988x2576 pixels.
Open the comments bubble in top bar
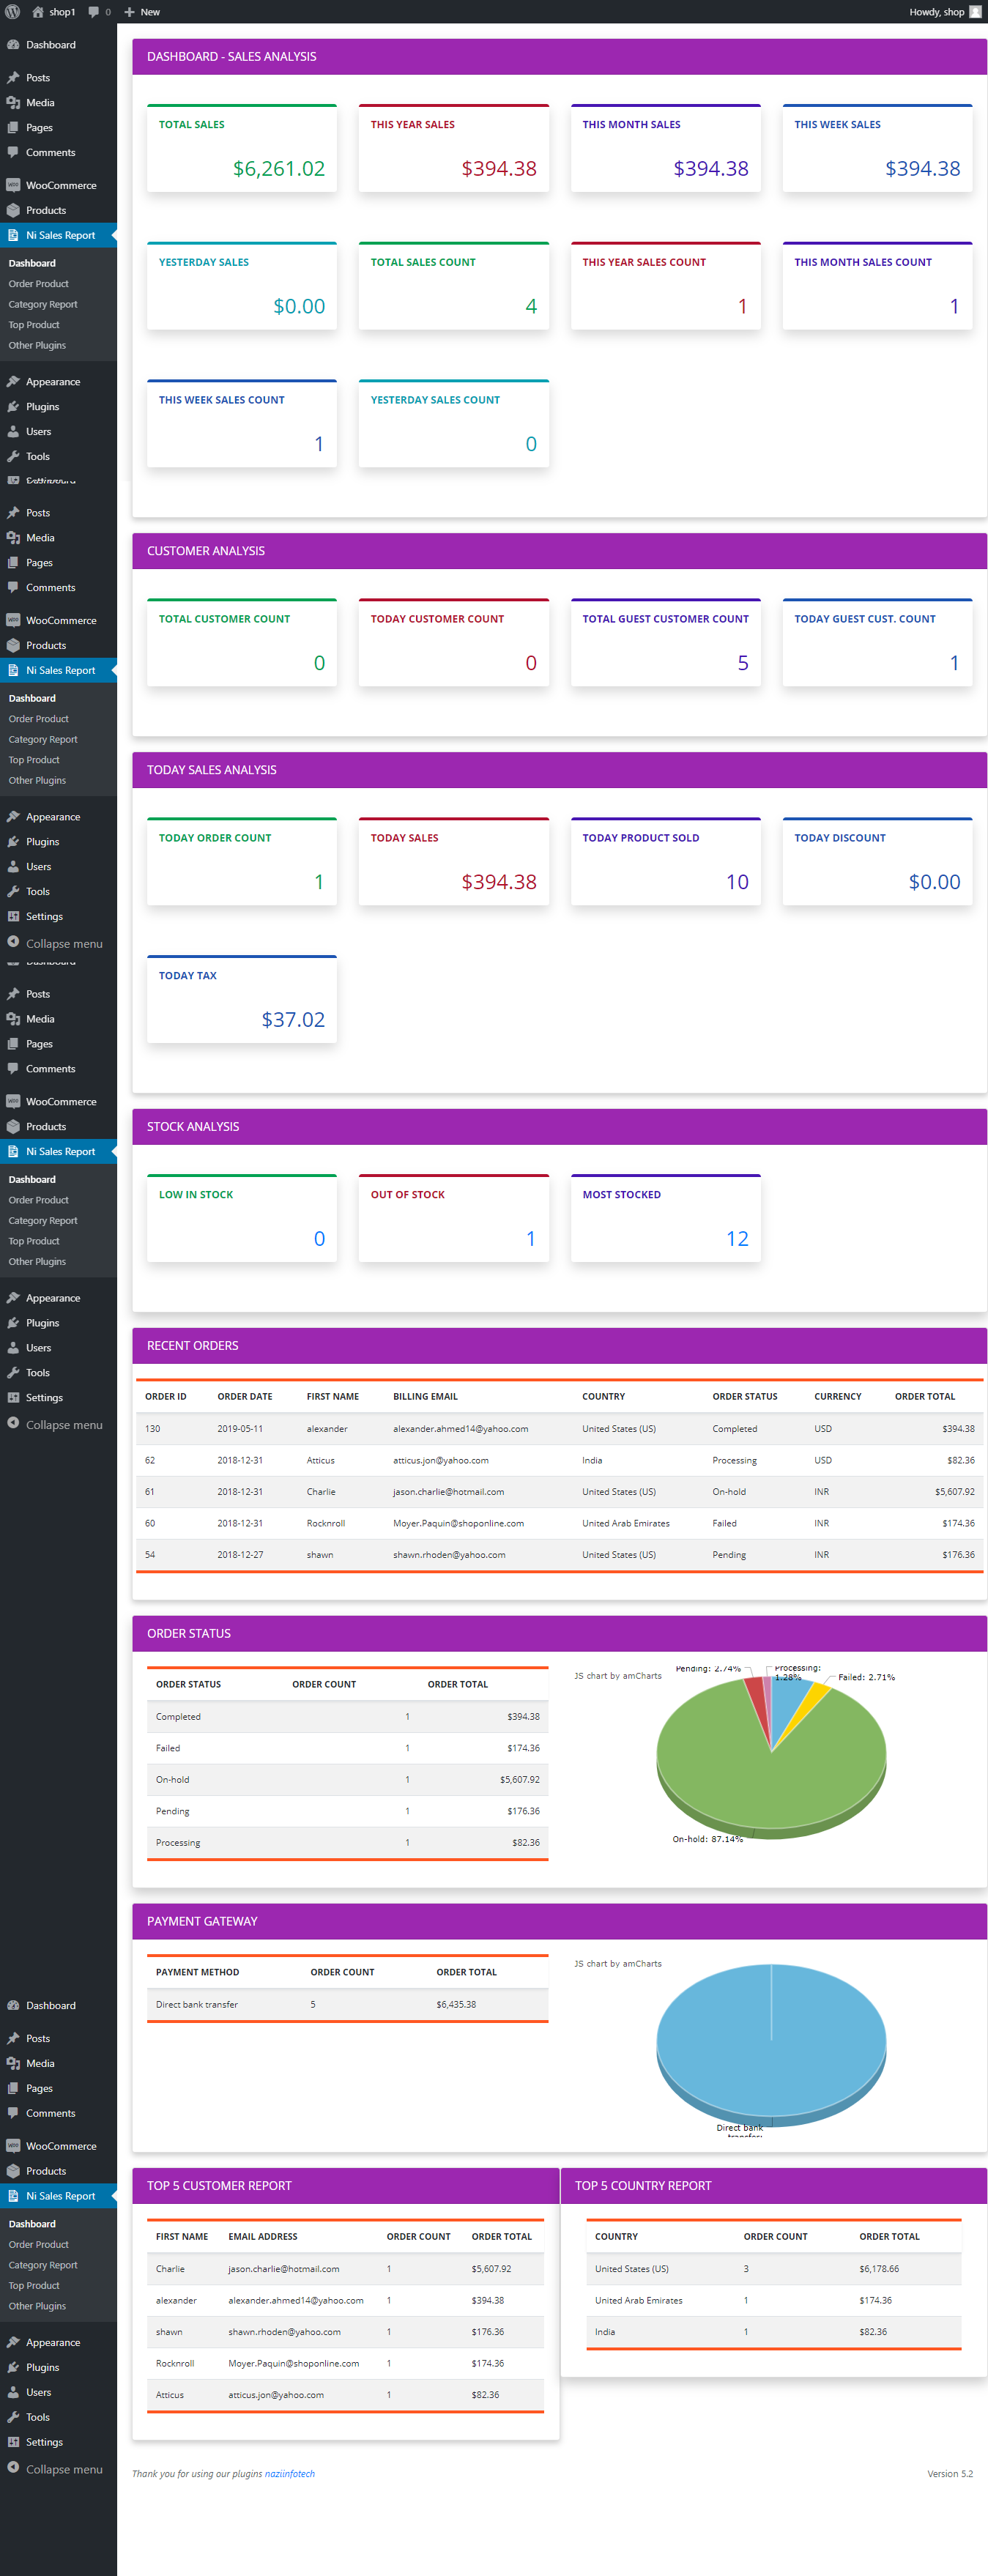pyautogui.click(x=94, y=12)
